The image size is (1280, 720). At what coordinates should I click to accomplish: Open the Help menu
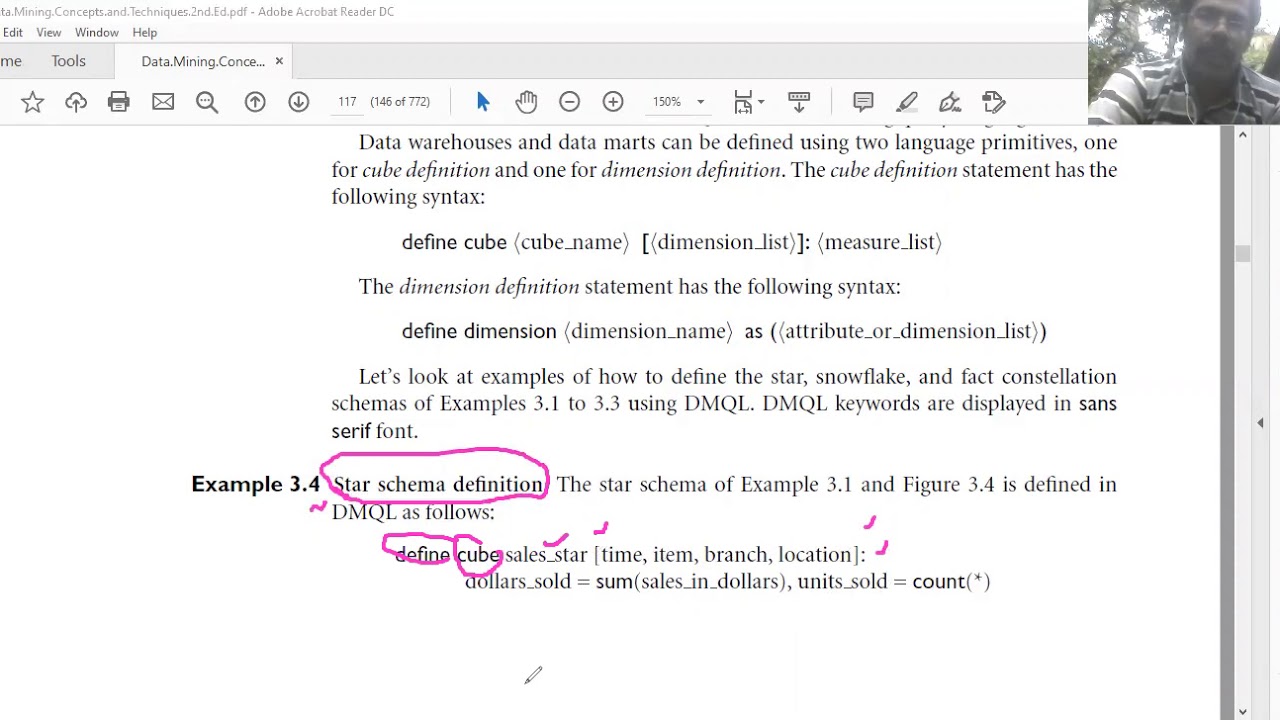(x=145, y=32)
